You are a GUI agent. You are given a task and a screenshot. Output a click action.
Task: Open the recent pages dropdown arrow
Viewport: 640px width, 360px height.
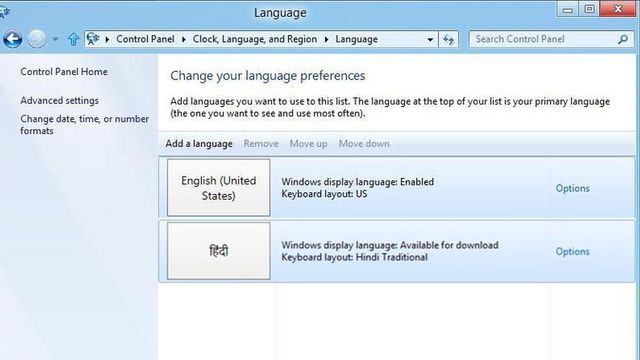[x=55, y=40]
